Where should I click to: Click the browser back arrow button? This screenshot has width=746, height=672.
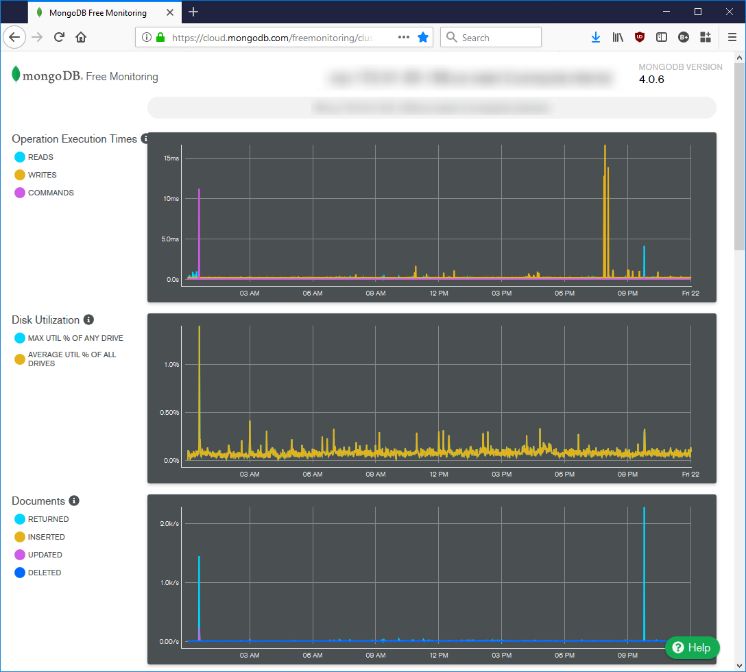pos(14,37)
